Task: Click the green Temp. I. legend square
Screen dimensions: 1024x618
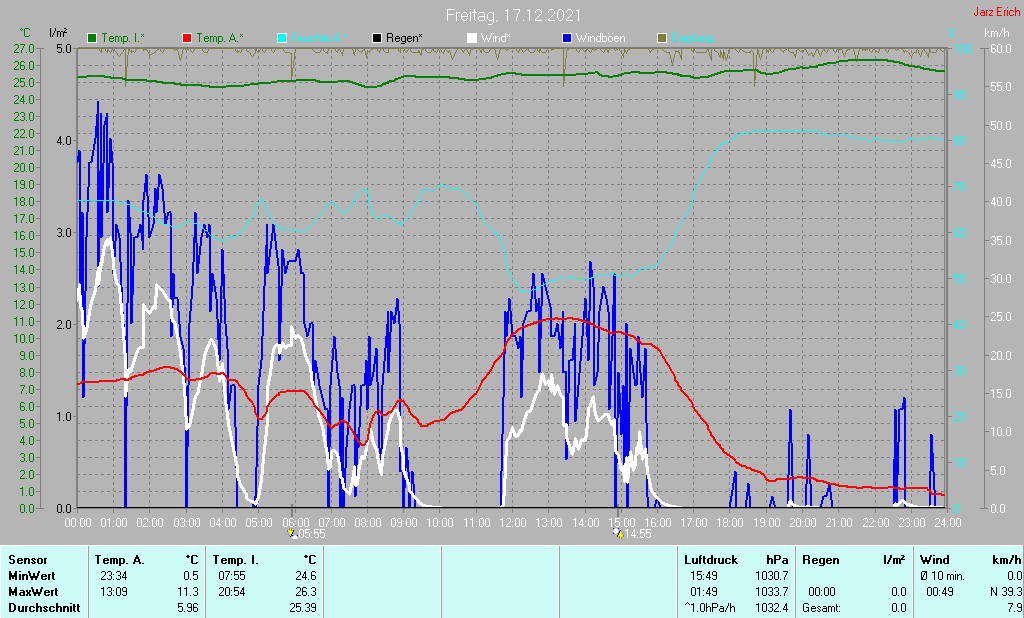Action: 92,38
